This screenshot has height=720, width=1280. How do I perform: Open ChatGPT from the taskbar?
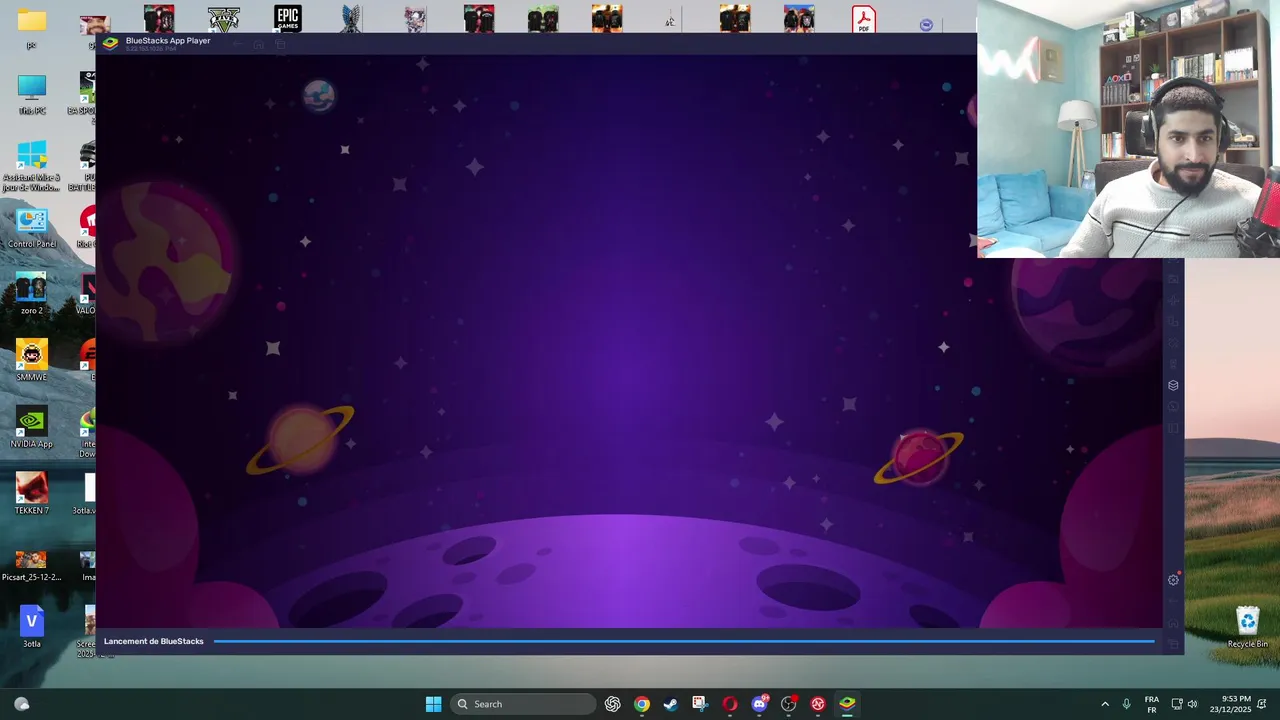click(613, 704)
